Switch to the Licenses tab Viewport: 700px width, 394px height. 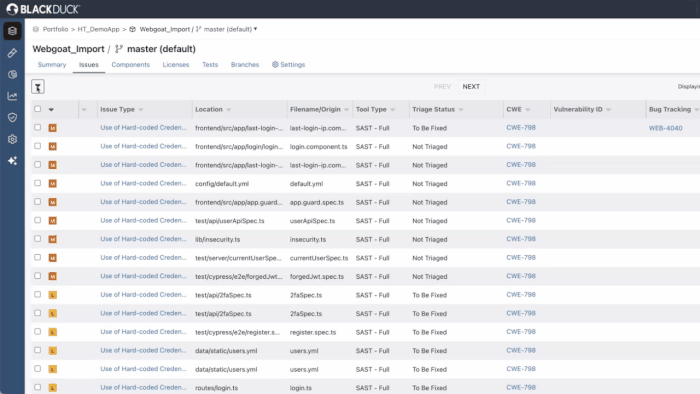pyautogui.click(x=176, y=65)
